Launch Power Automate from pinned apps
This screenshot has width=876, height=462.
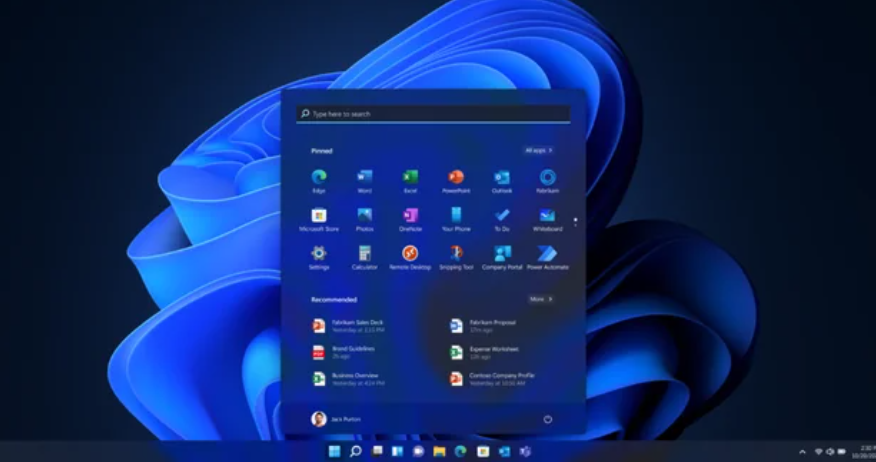click(548, 258)
